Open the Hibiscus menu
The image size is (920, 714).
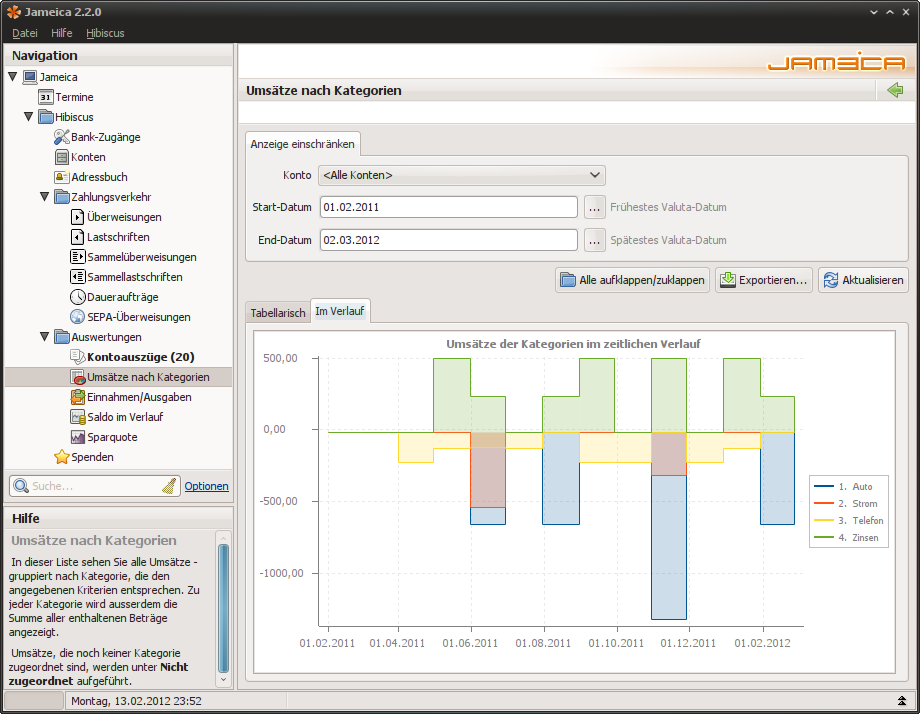coord(105,33)
